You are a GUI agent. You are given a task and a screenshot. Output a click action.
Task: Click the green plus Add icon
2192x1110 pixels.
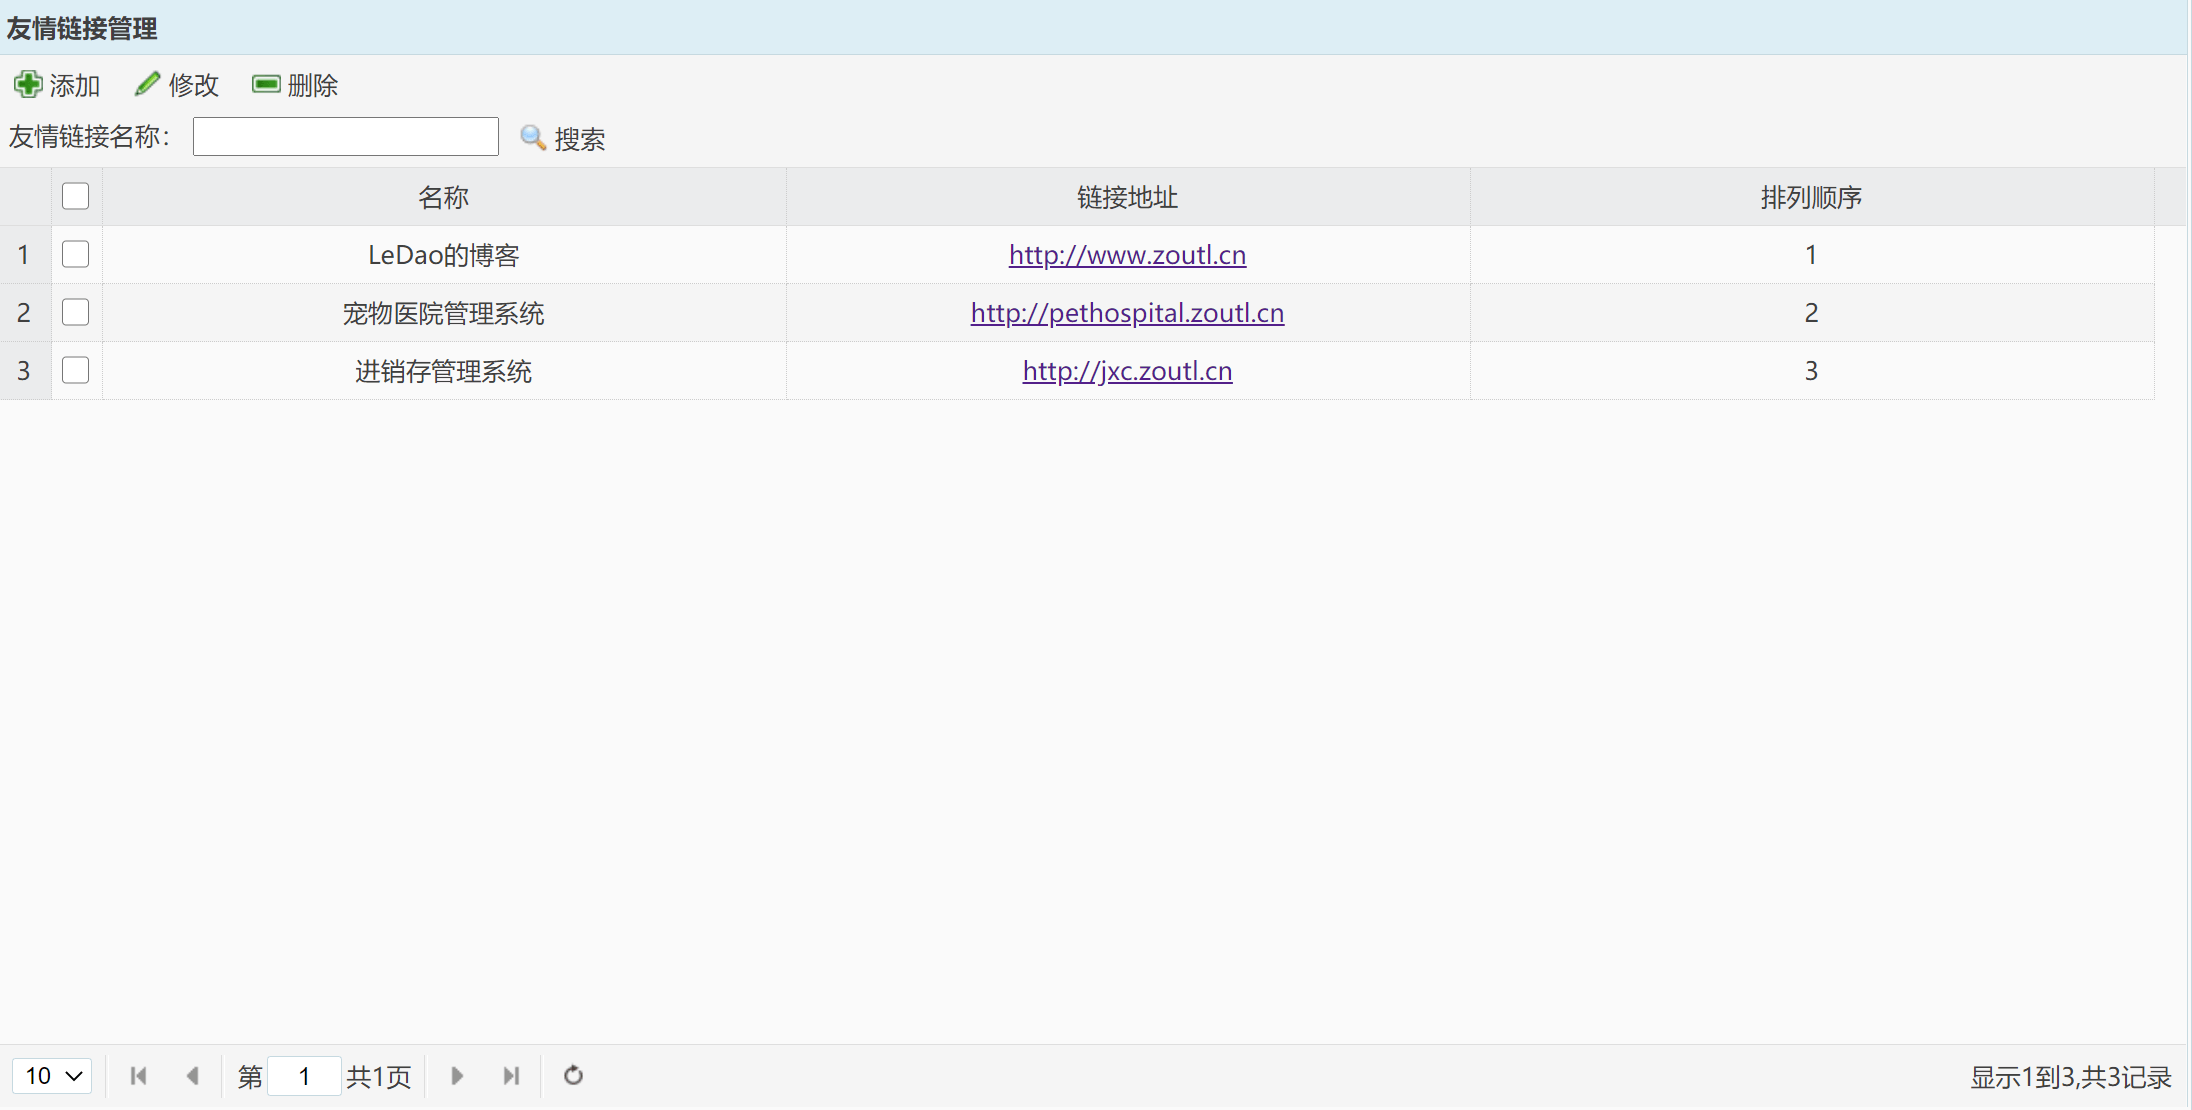28,85
